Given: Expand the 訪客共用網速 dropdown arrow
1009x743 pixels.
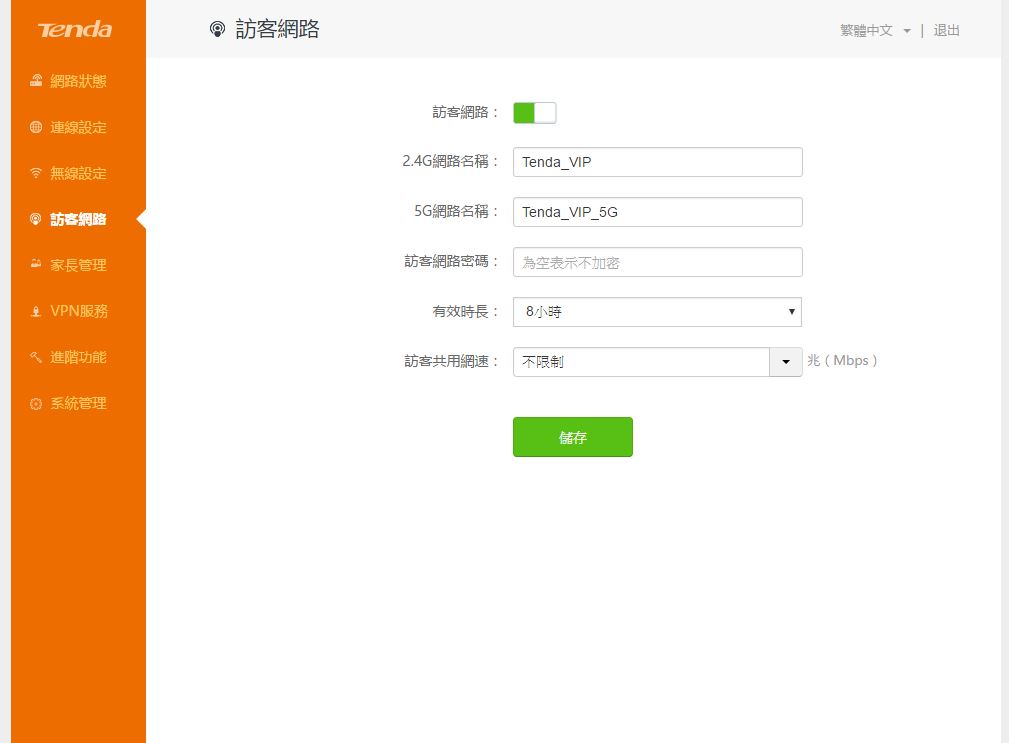Looking at the screenshot, I should [786, 362].
